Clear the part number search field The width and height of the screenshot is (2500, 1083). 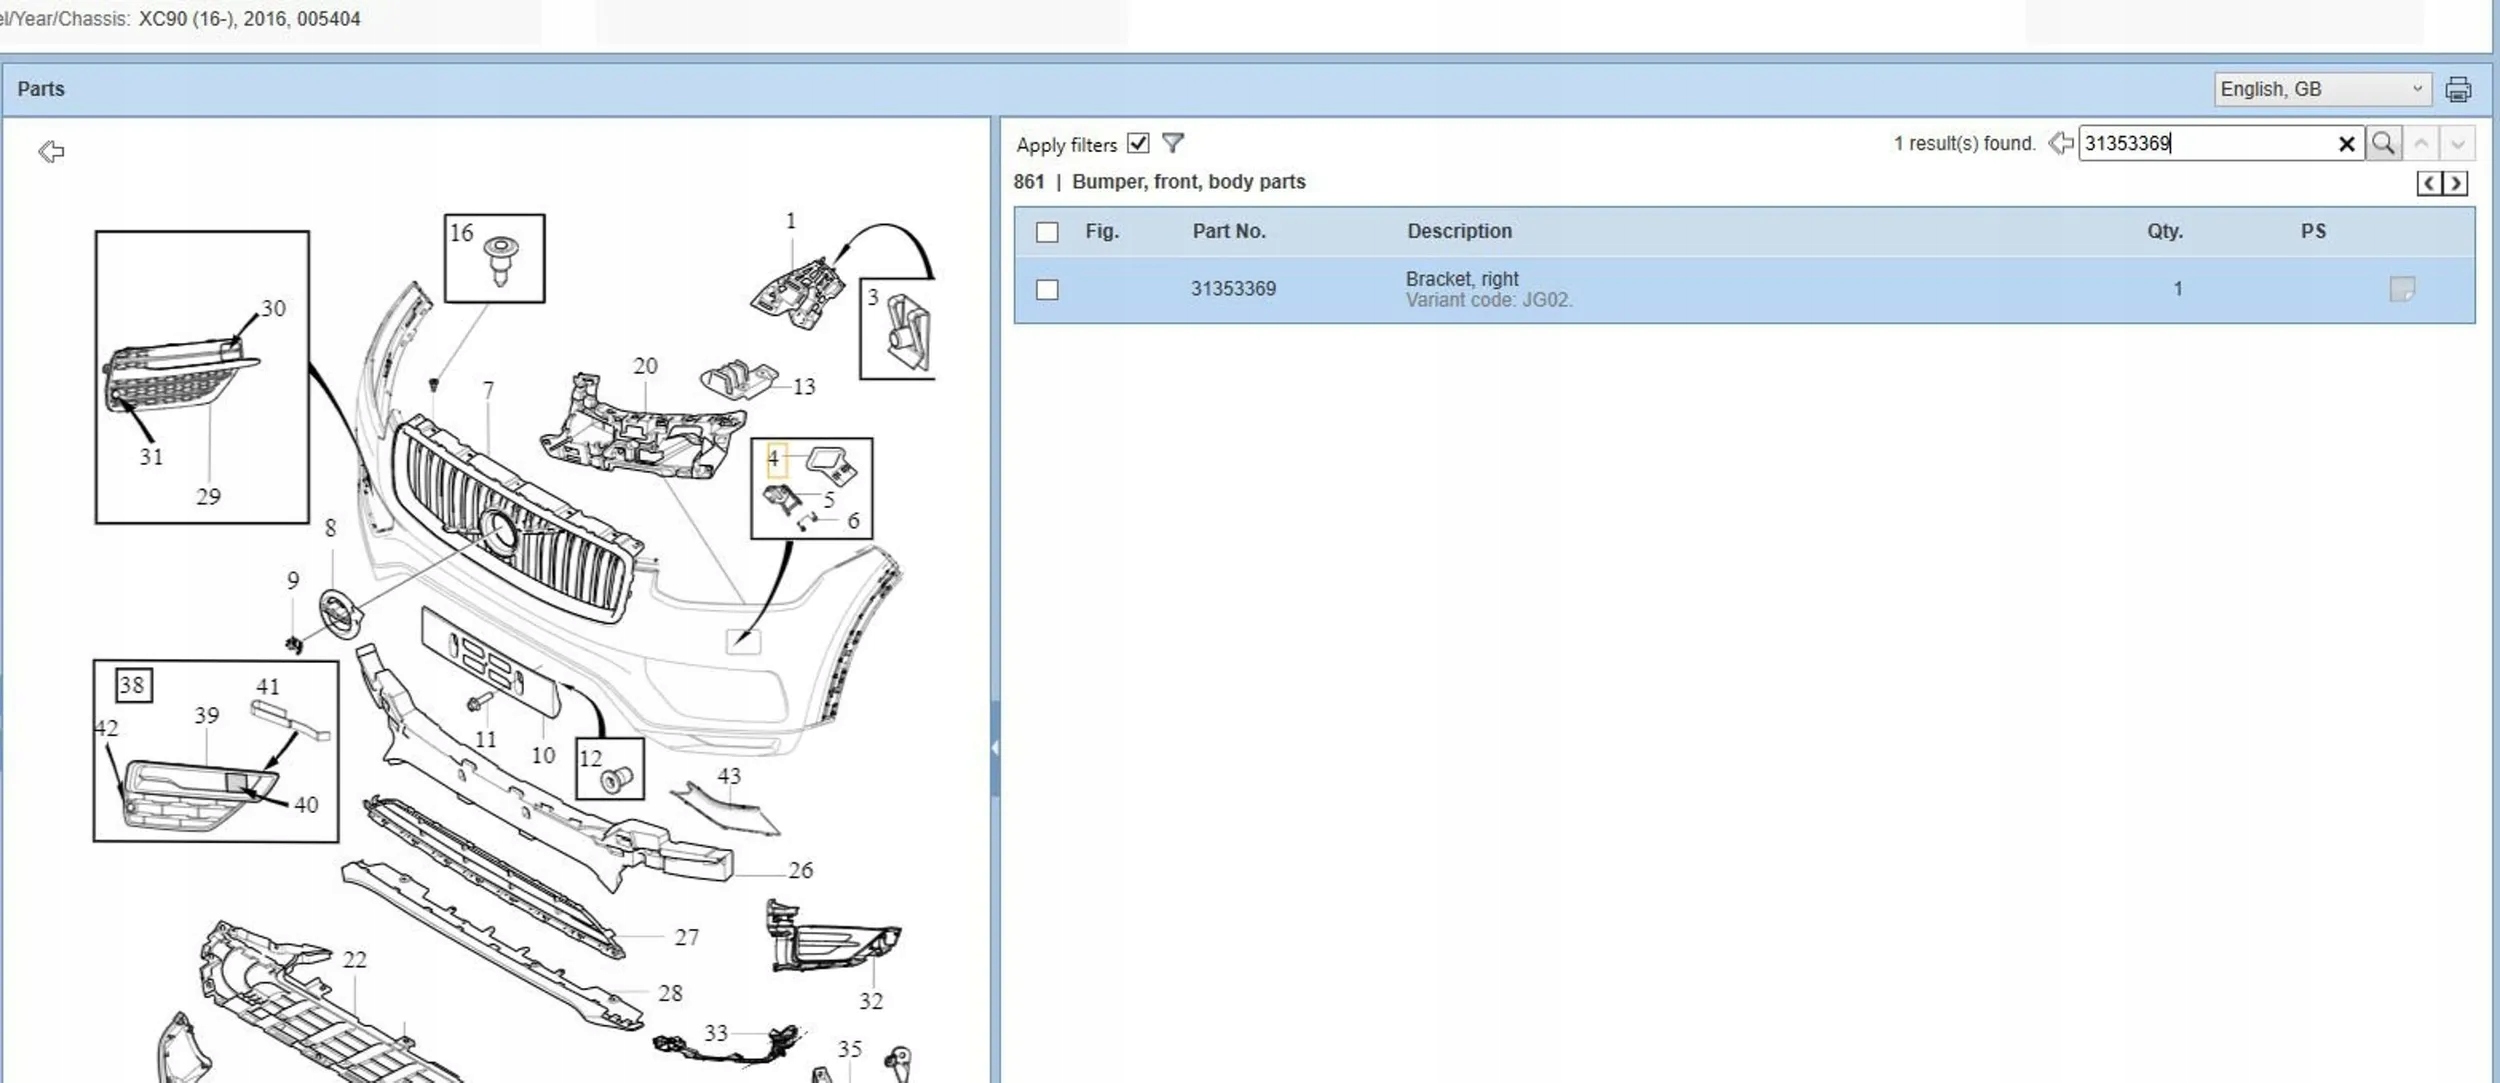[x=2346, y=144]
